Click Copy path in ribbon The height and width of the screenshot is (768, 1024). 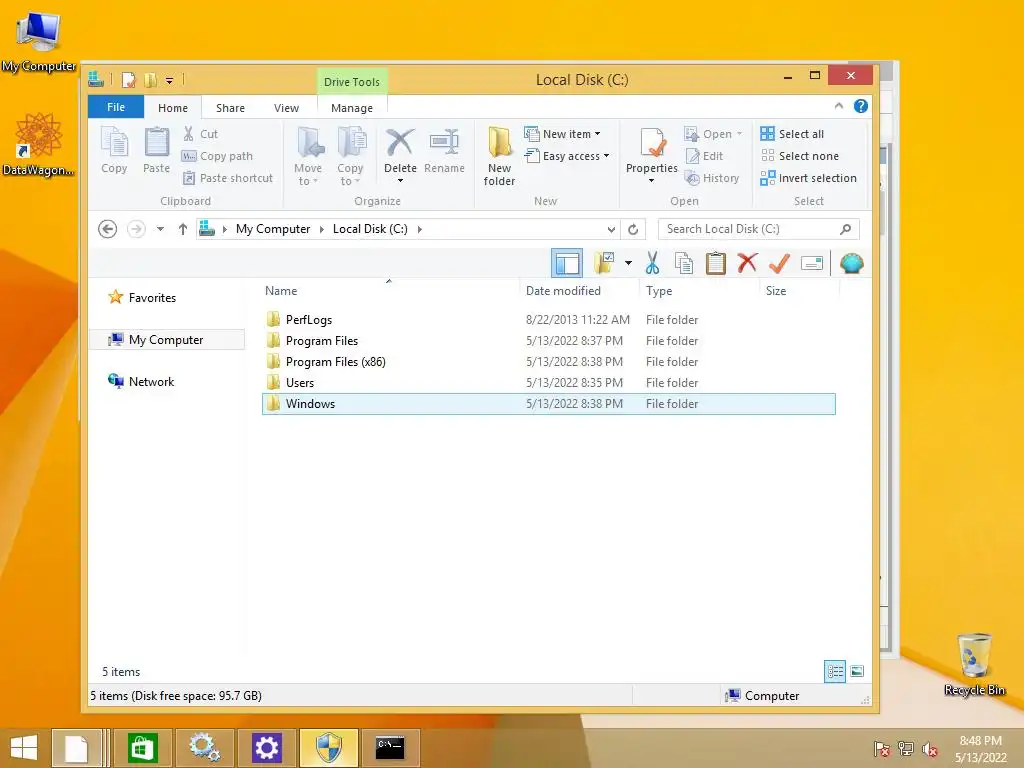click(x=217, y=156)
